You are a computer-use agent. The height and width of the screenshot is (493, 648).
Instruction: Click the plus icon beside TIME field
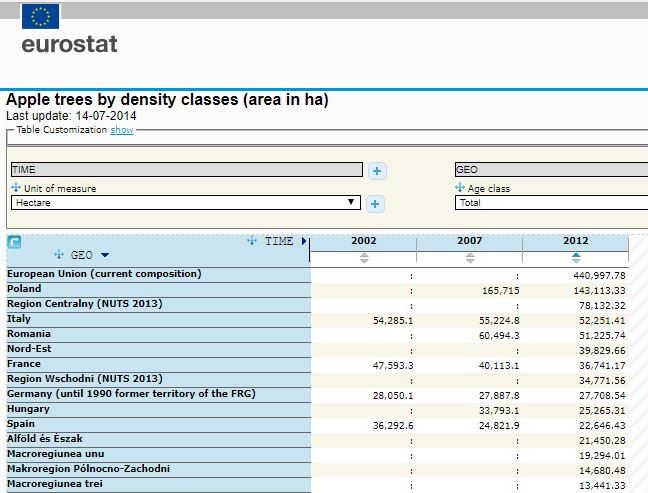[377, 171]
